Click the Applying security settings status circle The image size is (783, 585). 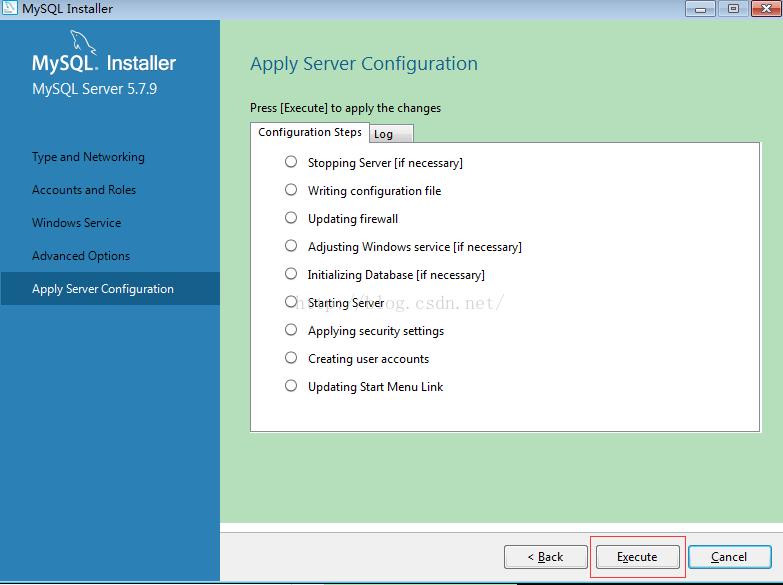[x=291, y=330]
